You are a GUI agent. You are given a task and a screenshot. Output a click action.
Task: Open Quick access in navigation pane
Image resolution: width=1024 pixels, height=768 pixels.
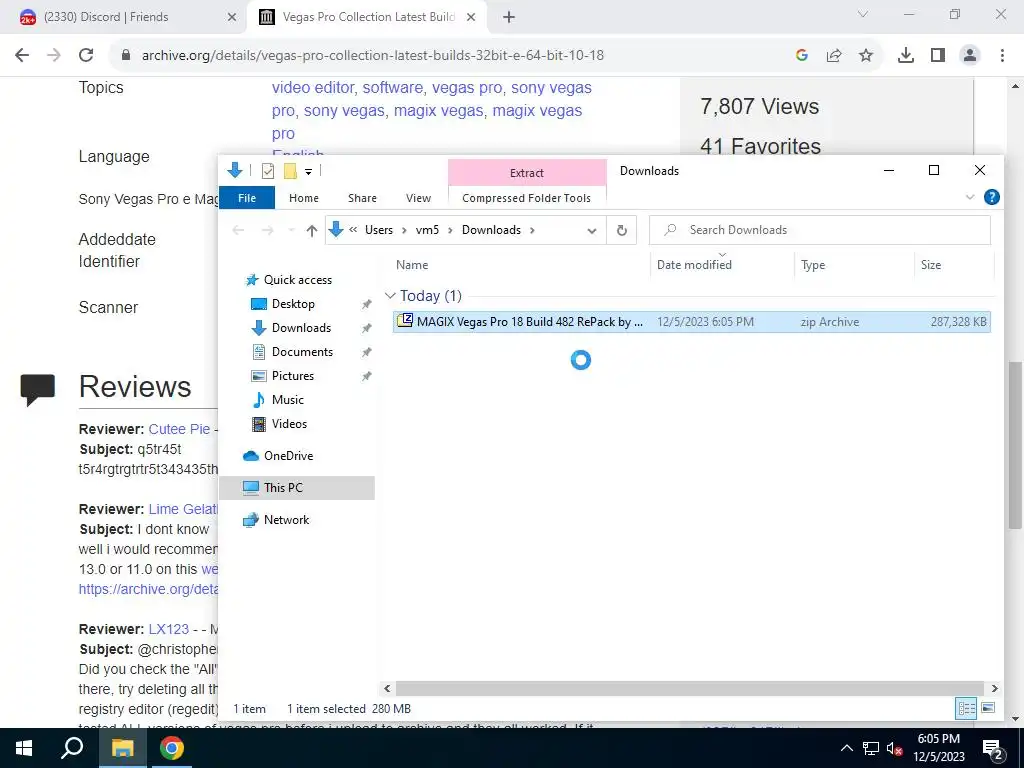coord(298,280)
